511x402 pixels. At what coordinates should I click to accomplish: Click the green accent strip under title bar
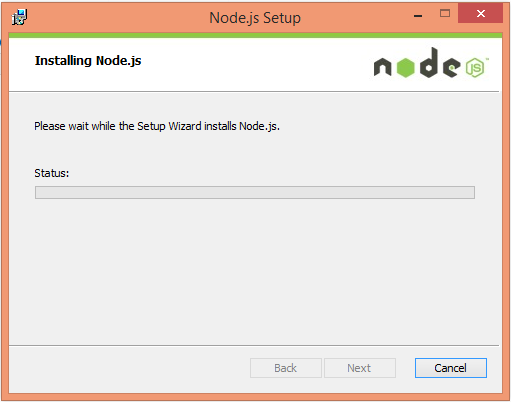pyautogui.click(x=255, y=35)
